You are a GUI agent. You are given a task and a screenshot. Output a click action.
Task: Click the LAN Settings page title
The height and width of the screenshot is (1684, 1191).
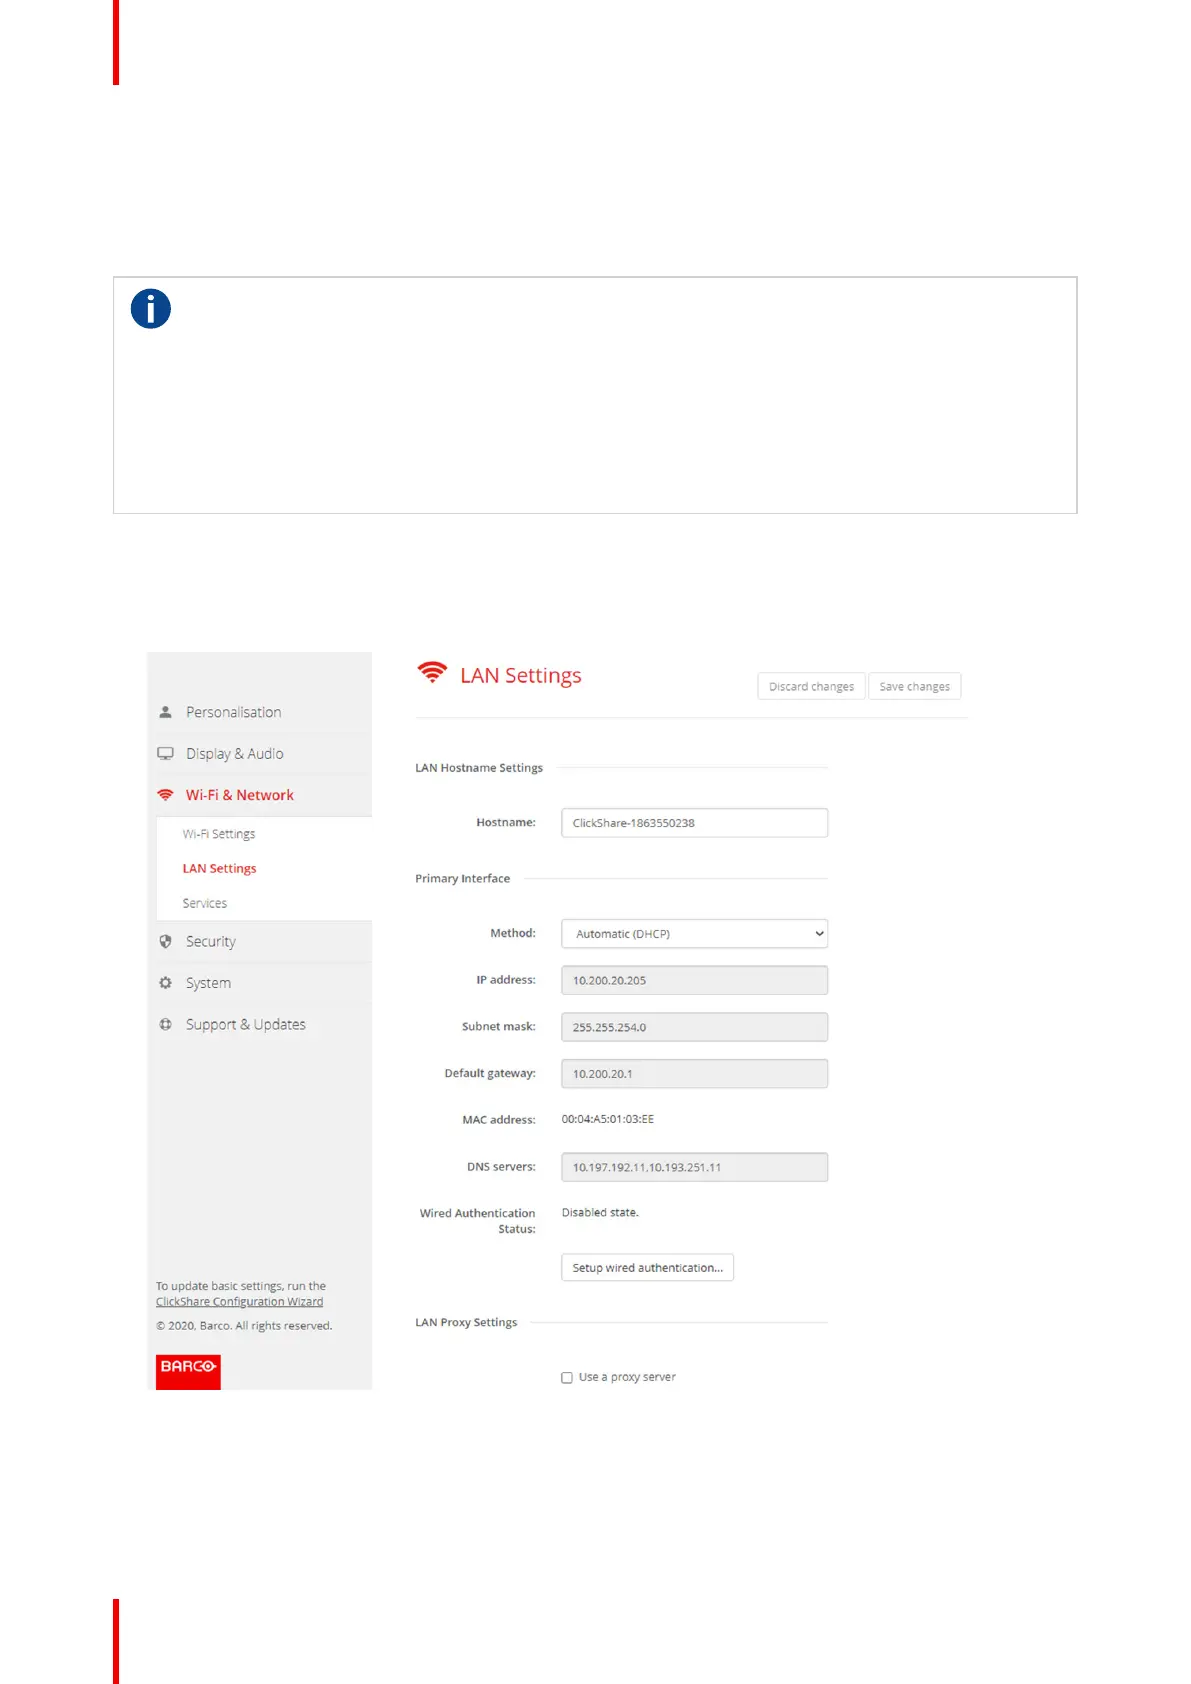tap(520, 676)
